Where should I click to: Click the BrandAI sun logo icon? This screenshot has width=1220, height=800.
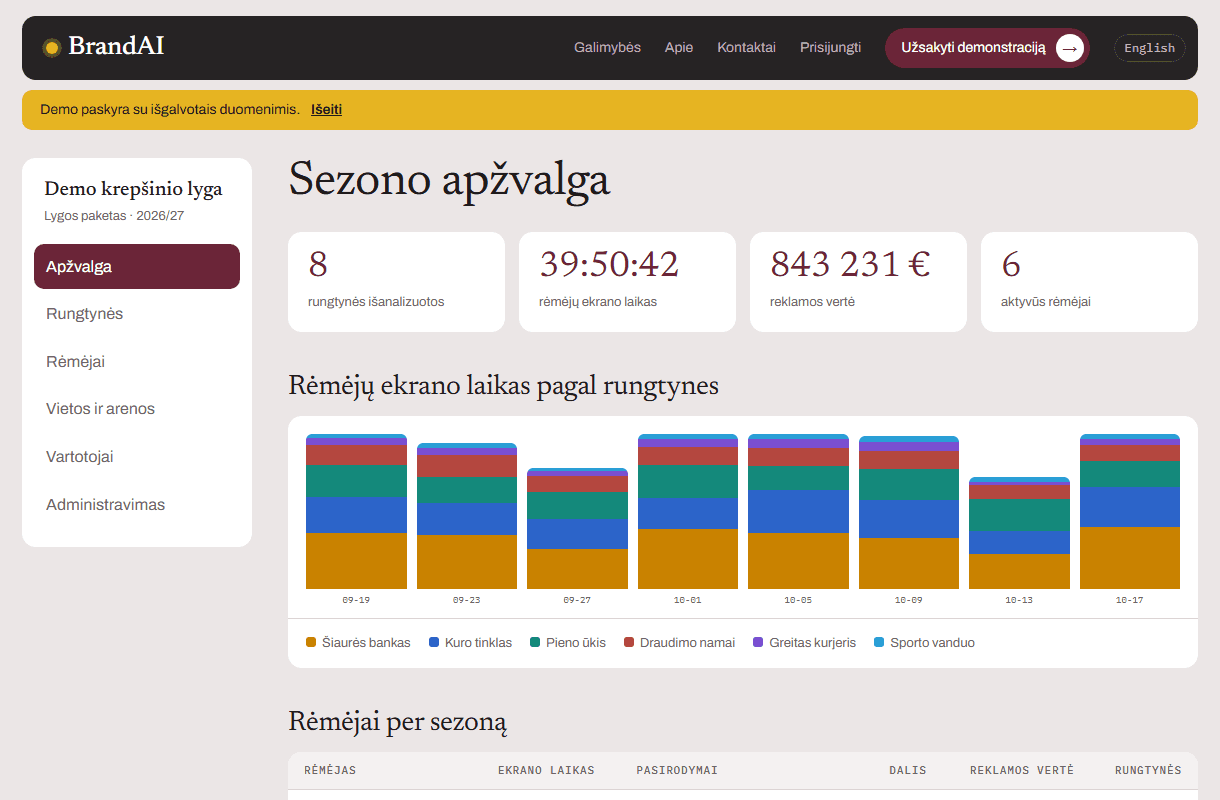pos(52,47)
